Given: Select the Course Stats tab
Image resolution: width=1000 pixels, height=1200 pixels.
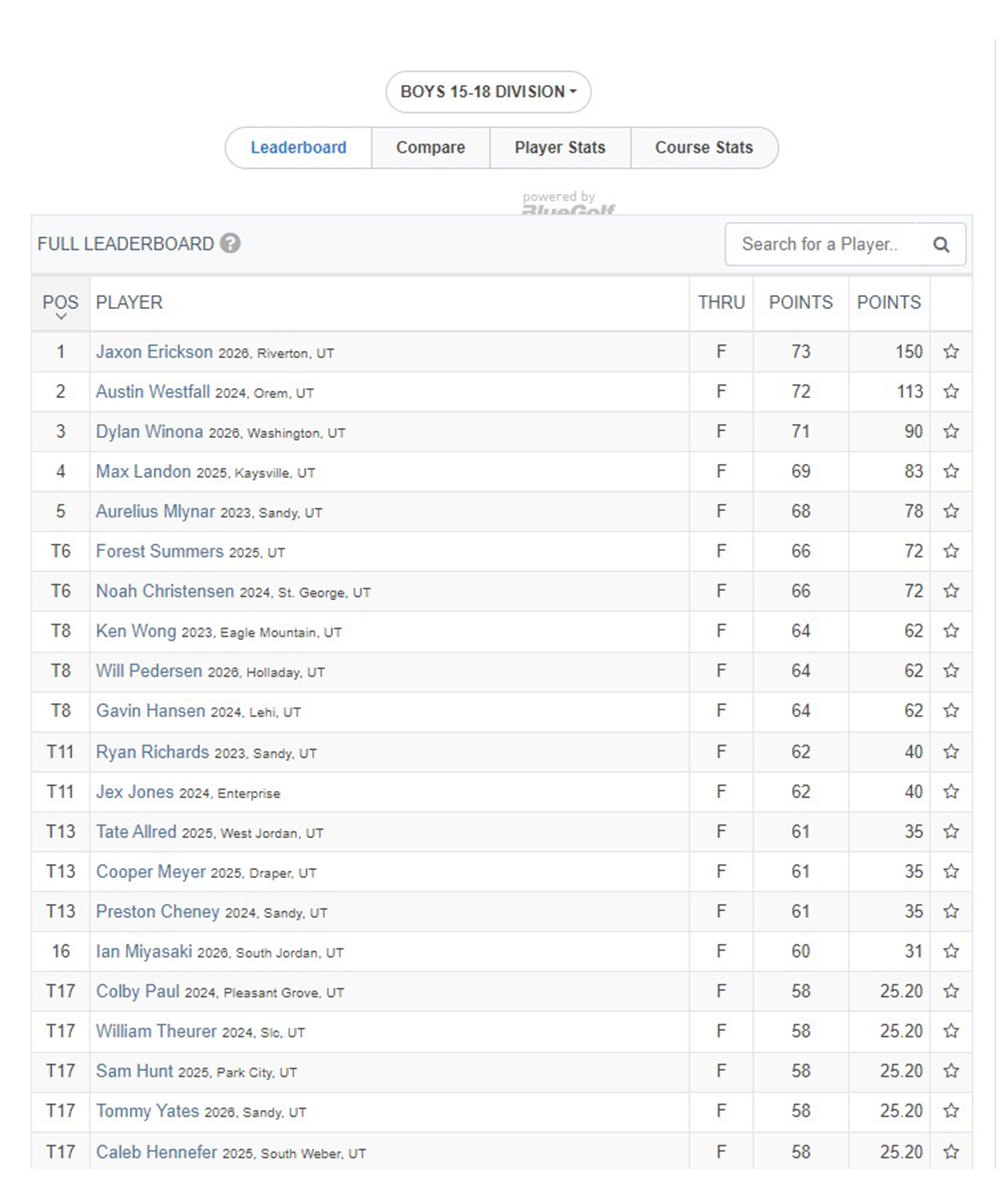Looking at the screenshot, I should [x=704, y=148].
